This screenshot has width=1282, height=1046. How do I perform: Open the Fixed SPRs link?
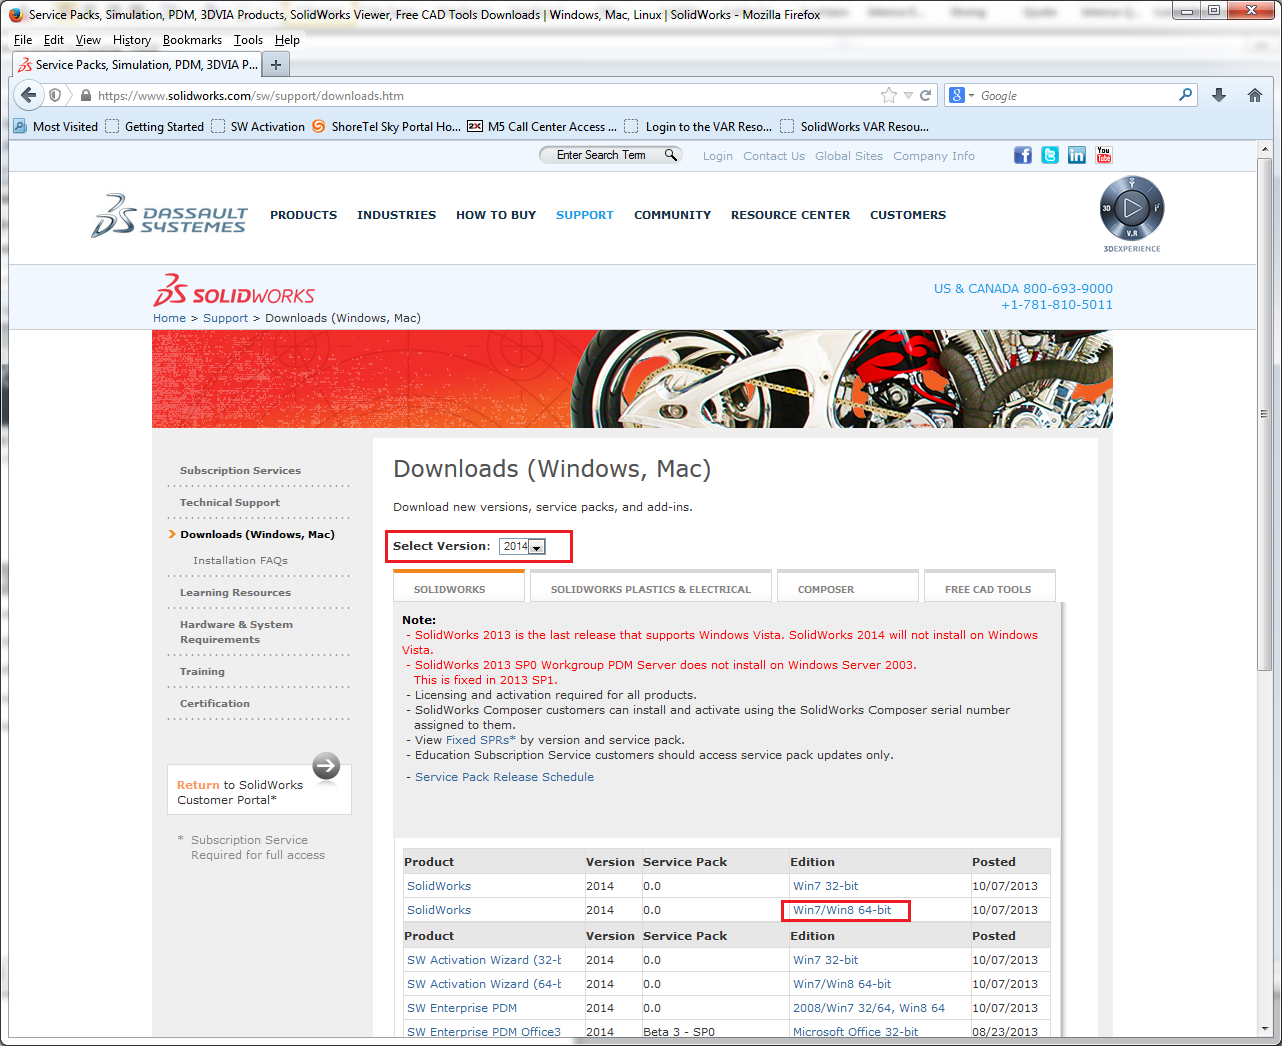coord(481,740)
